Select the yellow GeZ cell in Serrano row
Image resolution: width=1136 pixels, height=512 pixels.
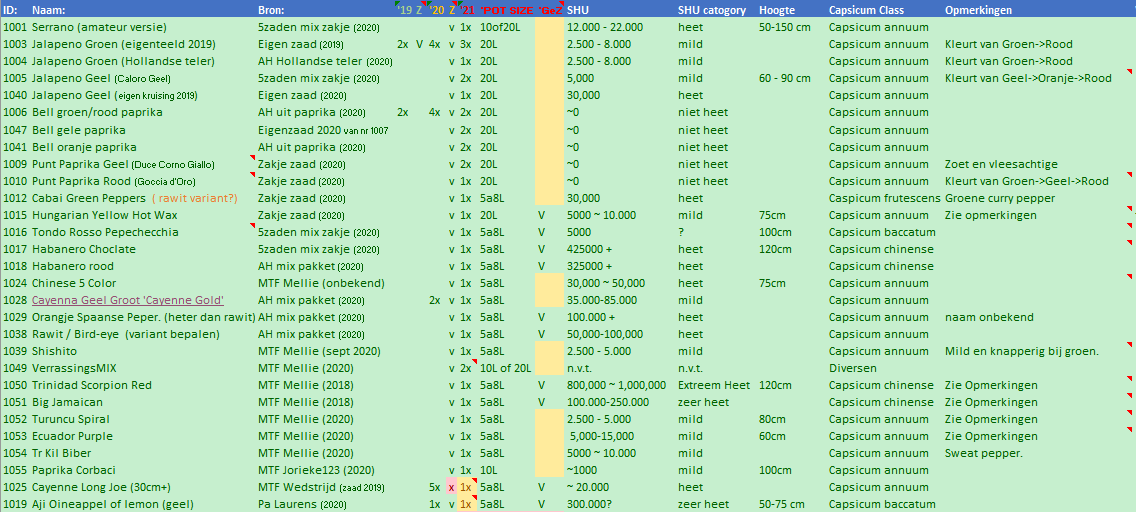point(549,27)
